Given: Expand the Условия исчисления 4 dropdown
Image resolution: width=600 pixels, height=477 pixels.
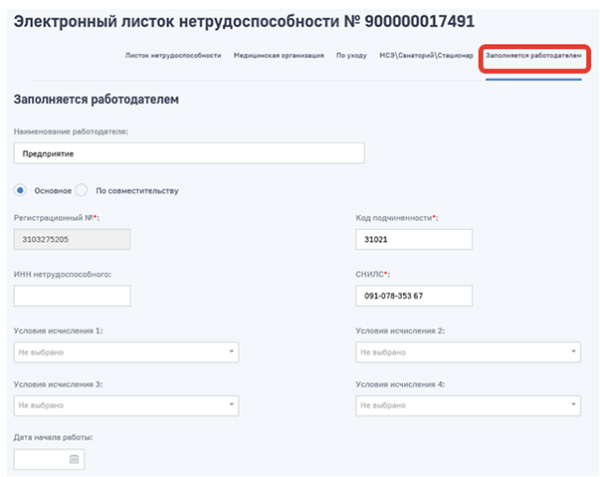Looking at the screenshot, I should tap(468, 405).
